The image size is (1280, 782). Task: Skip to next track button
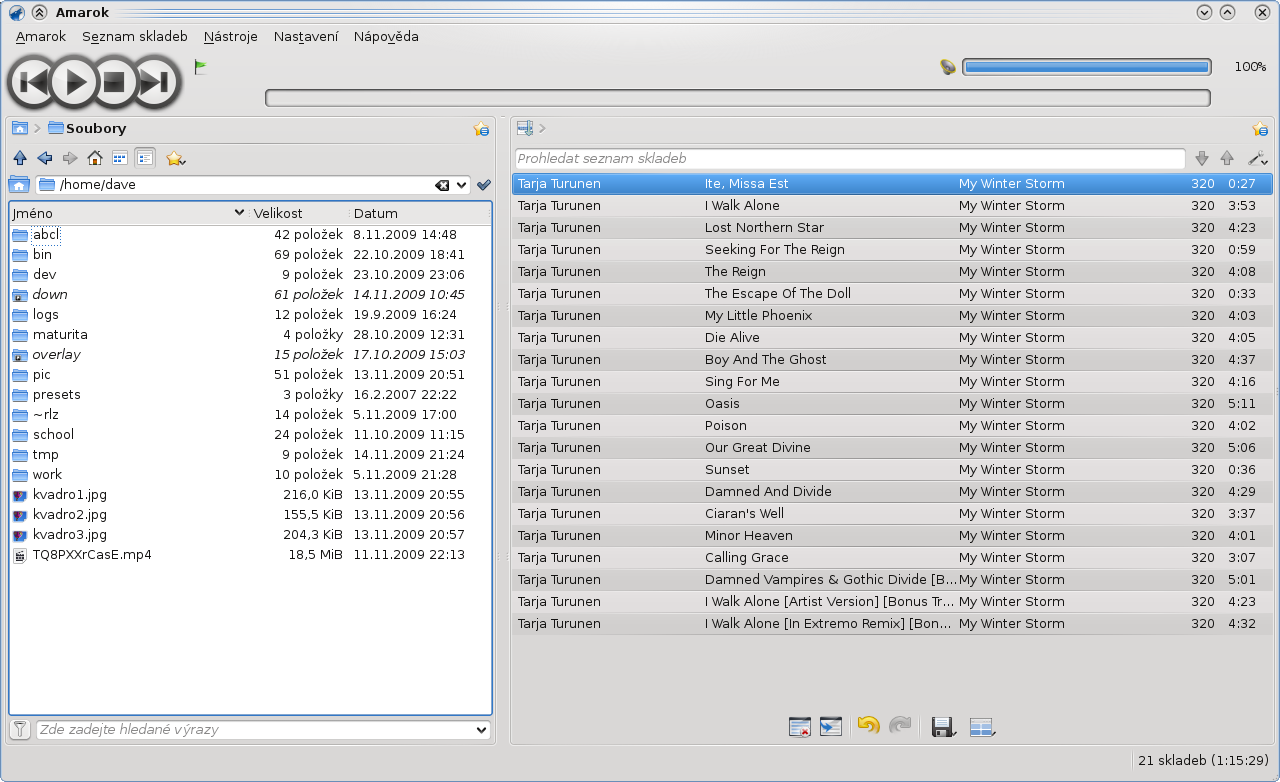[x=154, y=83]
